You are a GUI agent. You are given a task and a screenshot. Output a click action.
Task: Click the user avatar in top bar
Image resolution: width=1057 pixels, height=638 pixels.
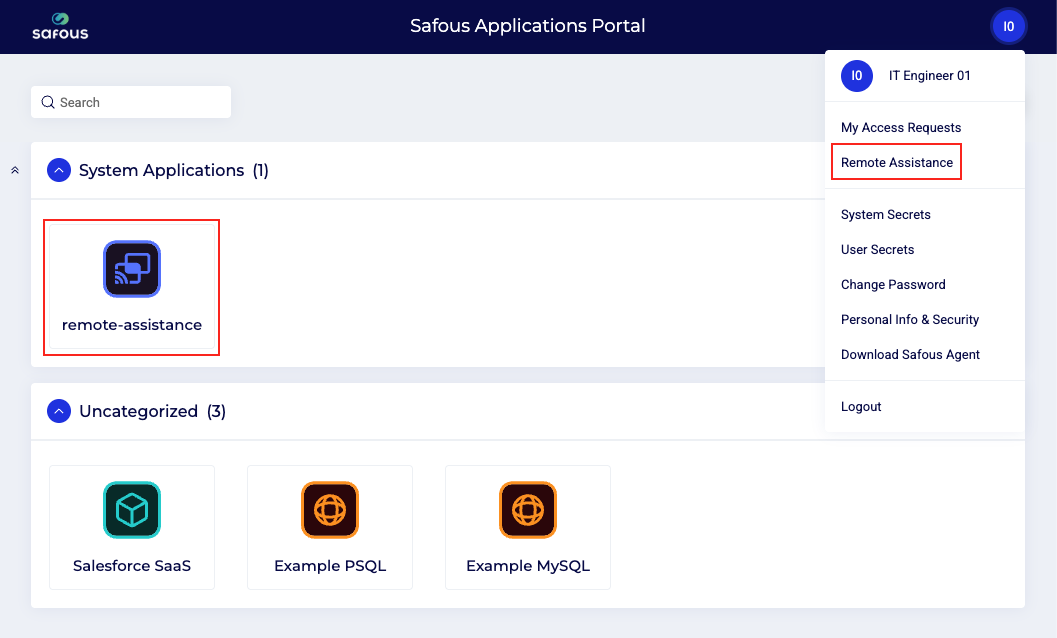pos(1008,27)
